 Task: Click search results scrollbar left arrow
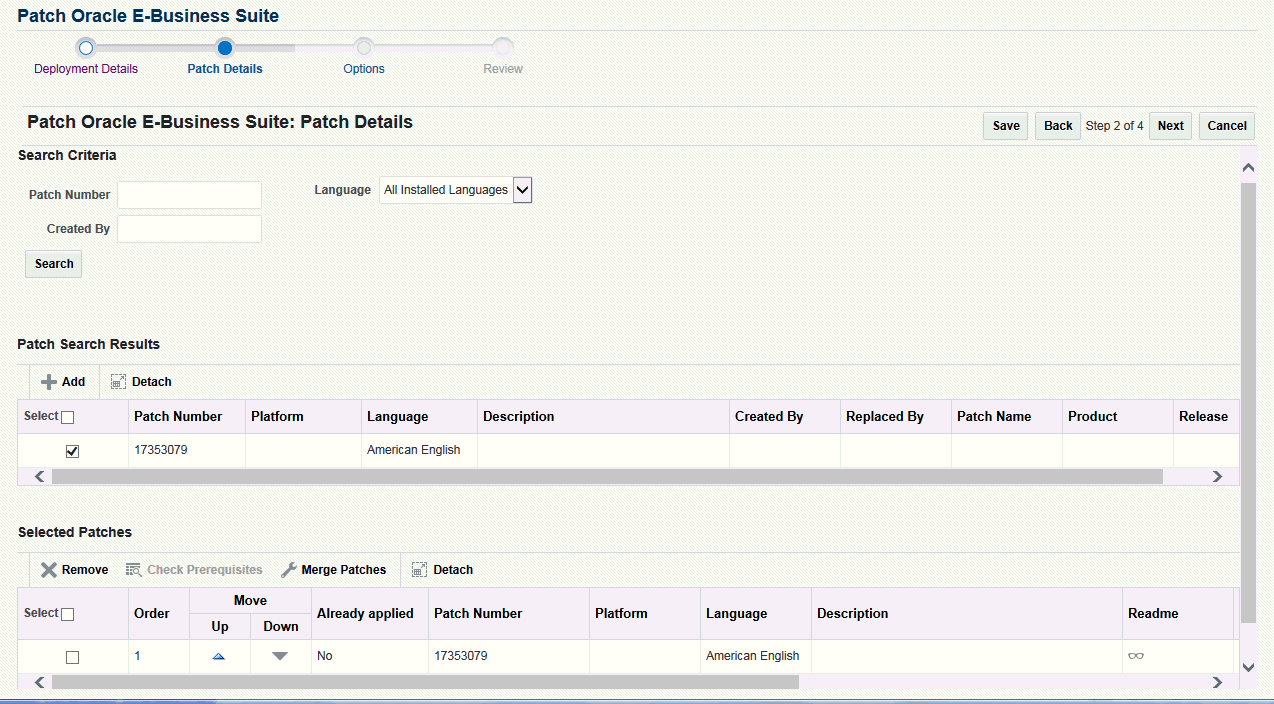[39, 477]
